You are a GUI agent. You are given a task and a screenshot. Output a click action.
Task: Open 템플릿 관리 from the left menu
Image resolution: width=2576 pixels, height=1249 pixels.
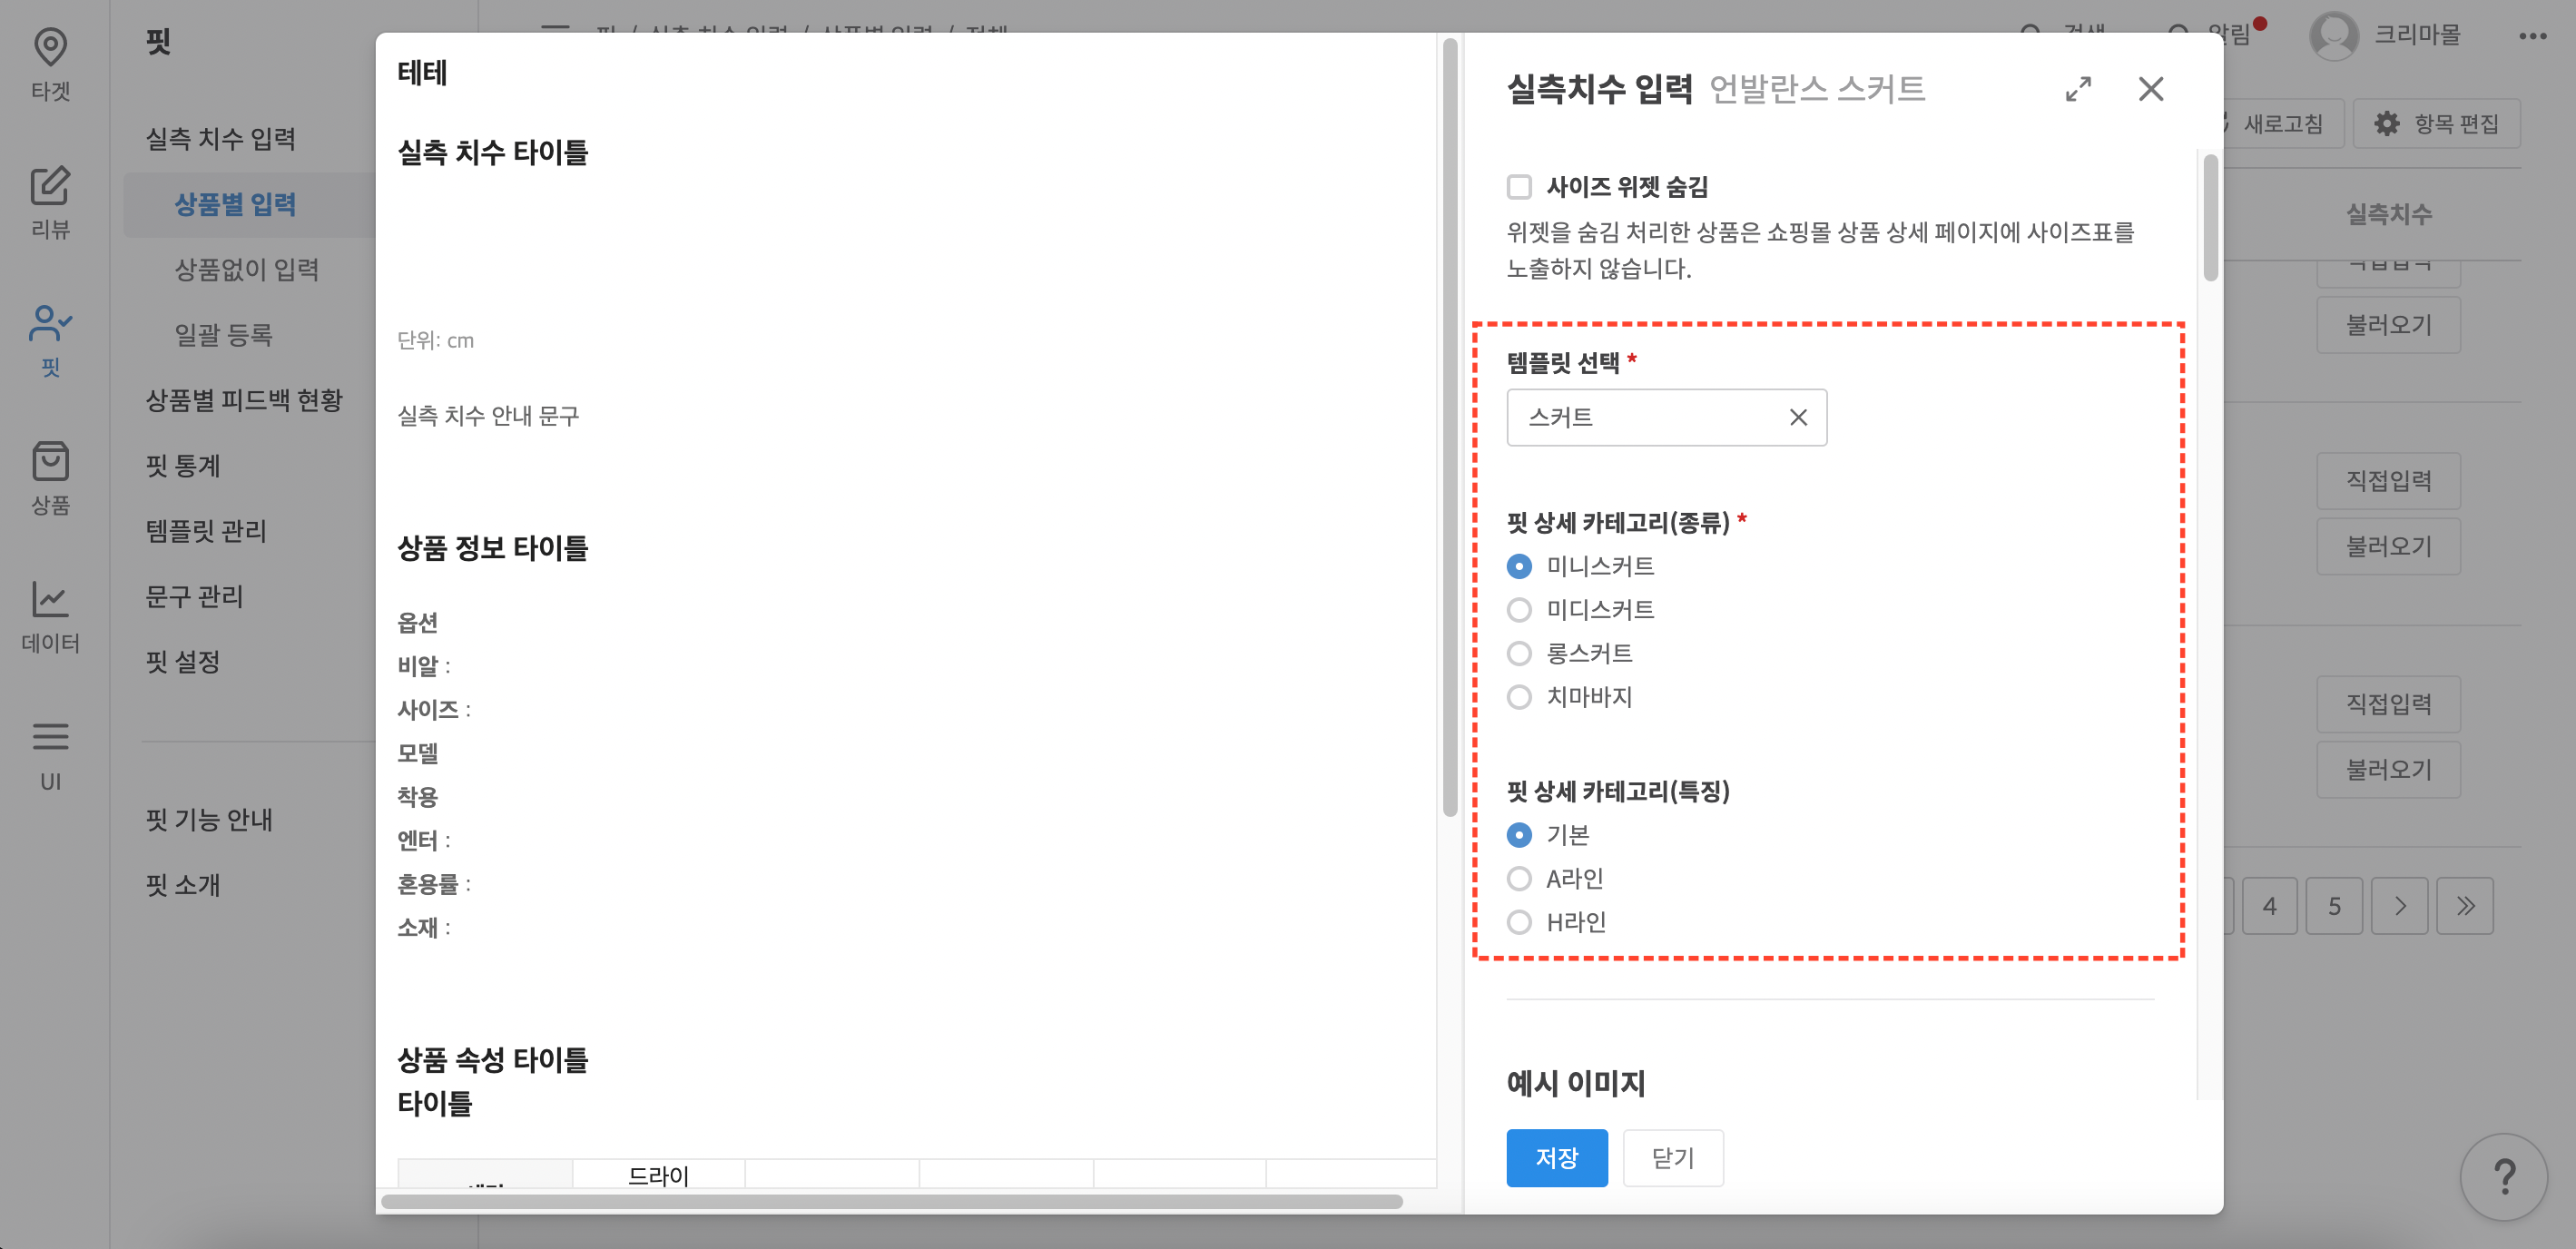tap(205, 531)
